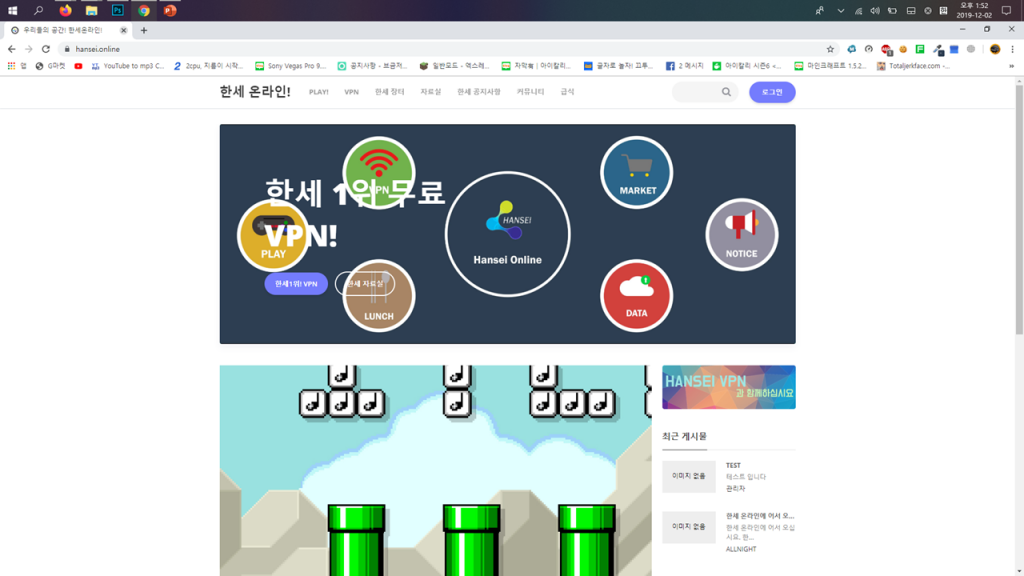
Task: Click the 한세1위! VPN button
Action: [x=296, y=283]
